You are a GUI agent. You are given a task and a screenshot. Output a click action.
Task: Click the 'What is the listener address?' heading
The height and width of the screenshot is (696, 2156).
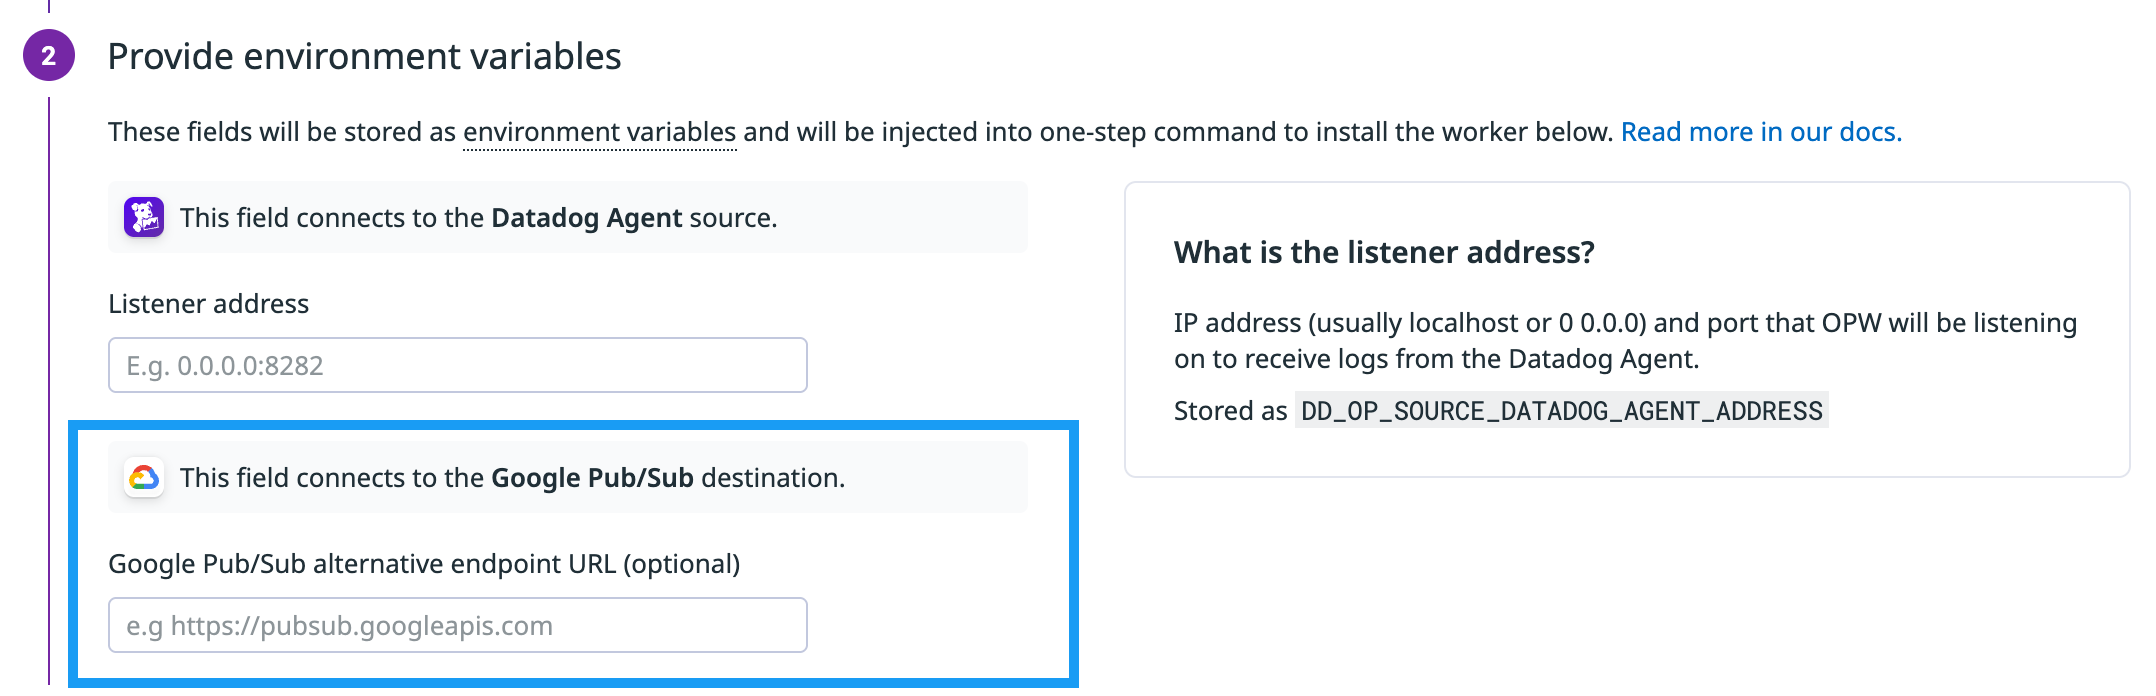click(x=1384, y=252)
